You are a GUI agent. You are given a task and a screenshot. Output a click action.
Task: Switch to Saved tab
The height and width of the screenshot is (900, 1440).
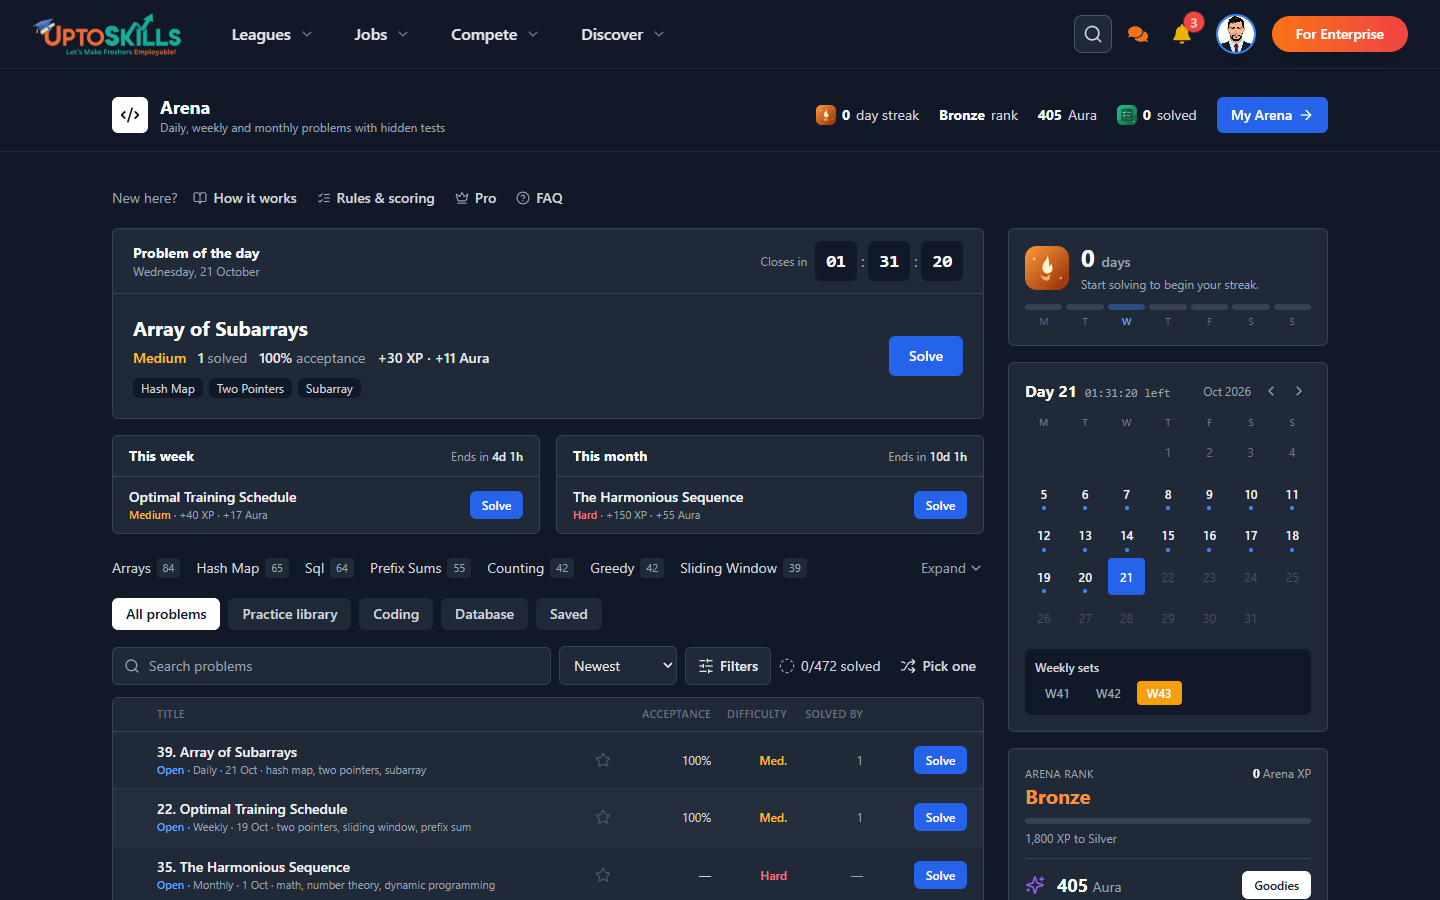pos(569,614)
